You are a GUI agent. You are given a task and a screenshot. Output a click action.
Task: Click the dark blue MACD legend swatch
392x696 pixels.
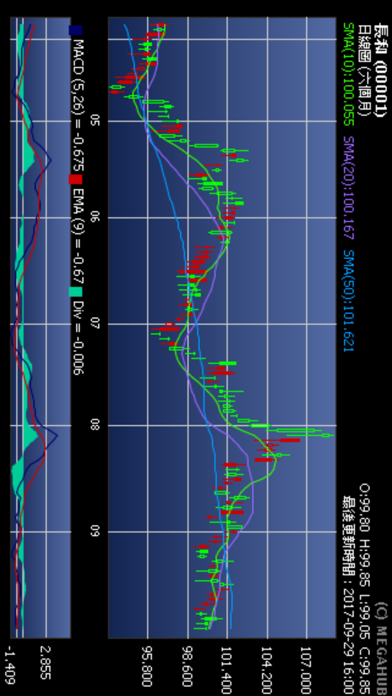click(76, 30)
